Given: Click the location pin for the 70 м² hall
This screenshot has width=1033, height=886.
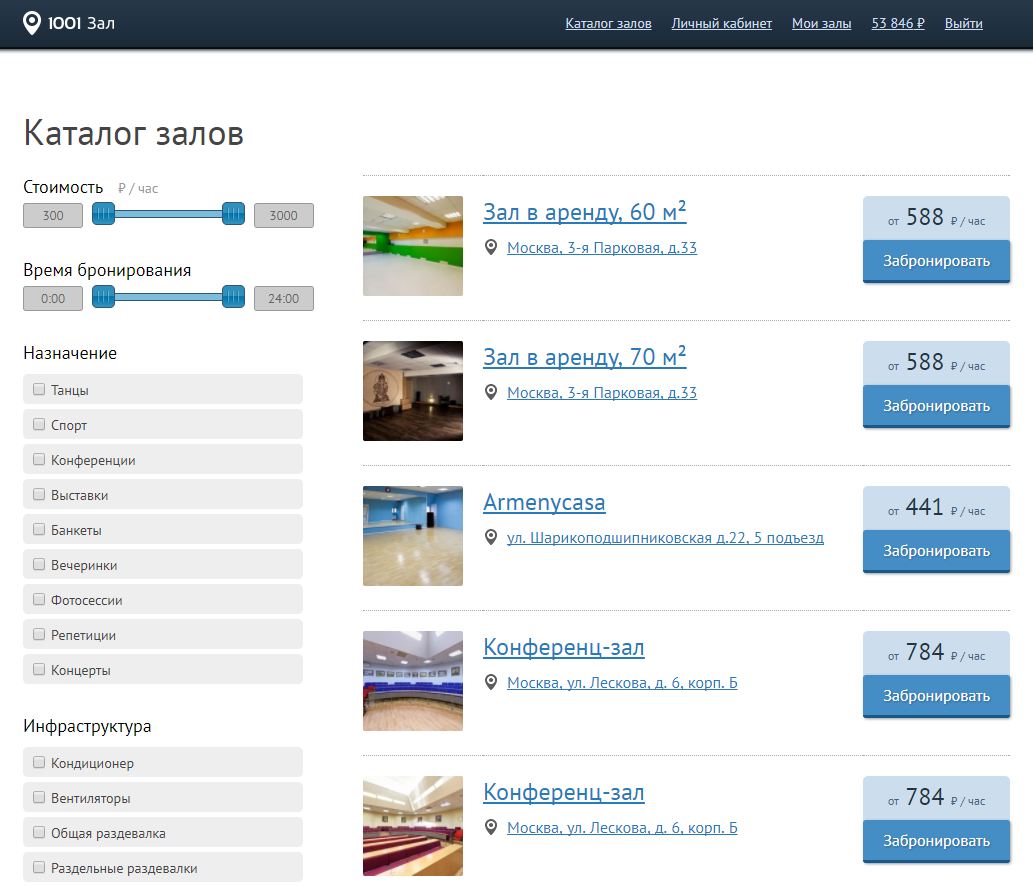Looking at the screenshot, I should [491, 393].
